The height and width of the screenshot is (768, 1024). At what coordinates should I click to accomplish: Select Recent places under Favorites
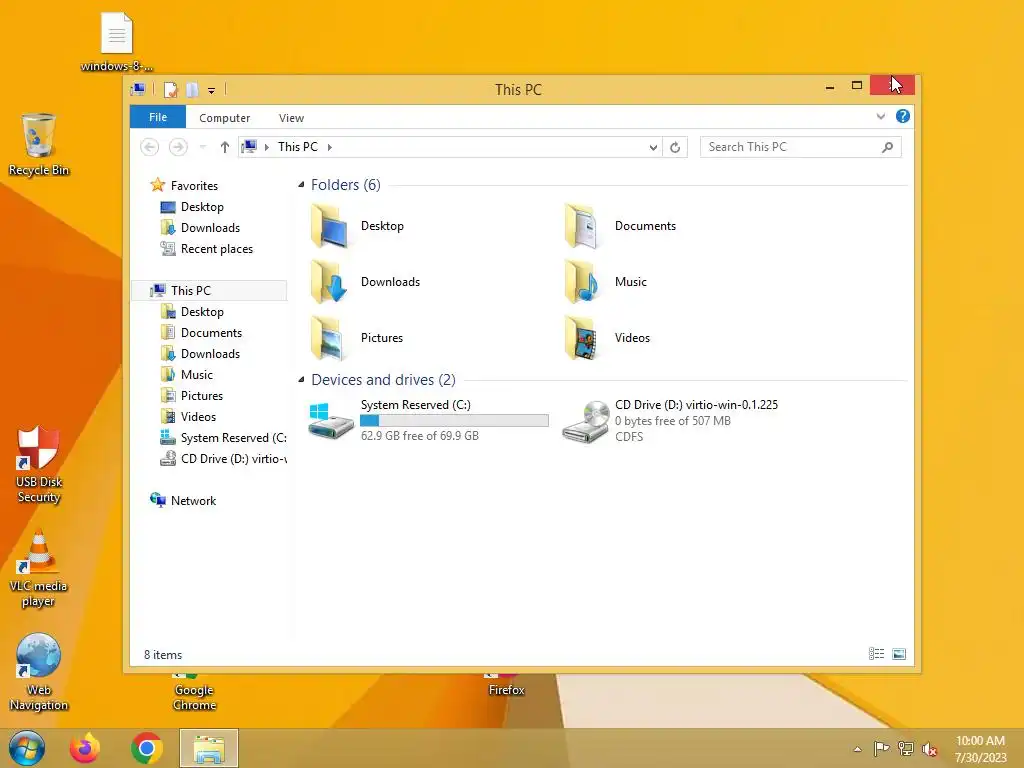[x=217, y=249]
